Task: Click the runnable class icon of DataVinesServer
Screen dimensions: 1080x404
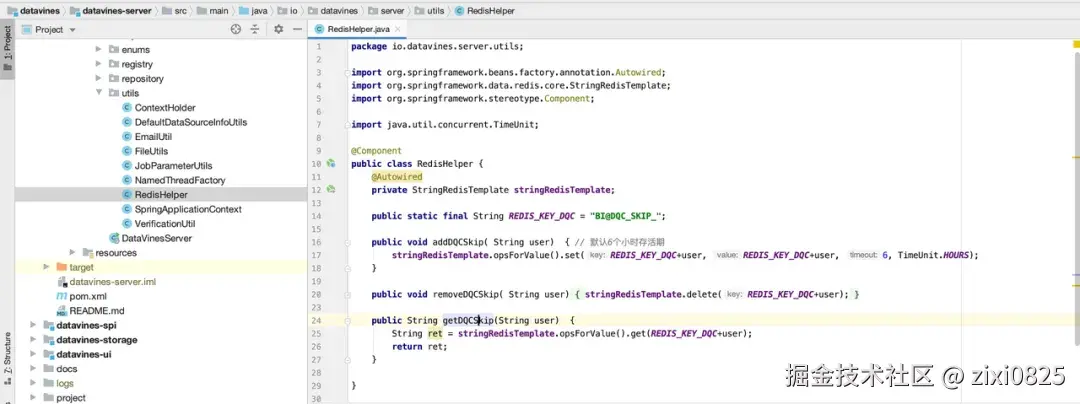Action: 114,238
